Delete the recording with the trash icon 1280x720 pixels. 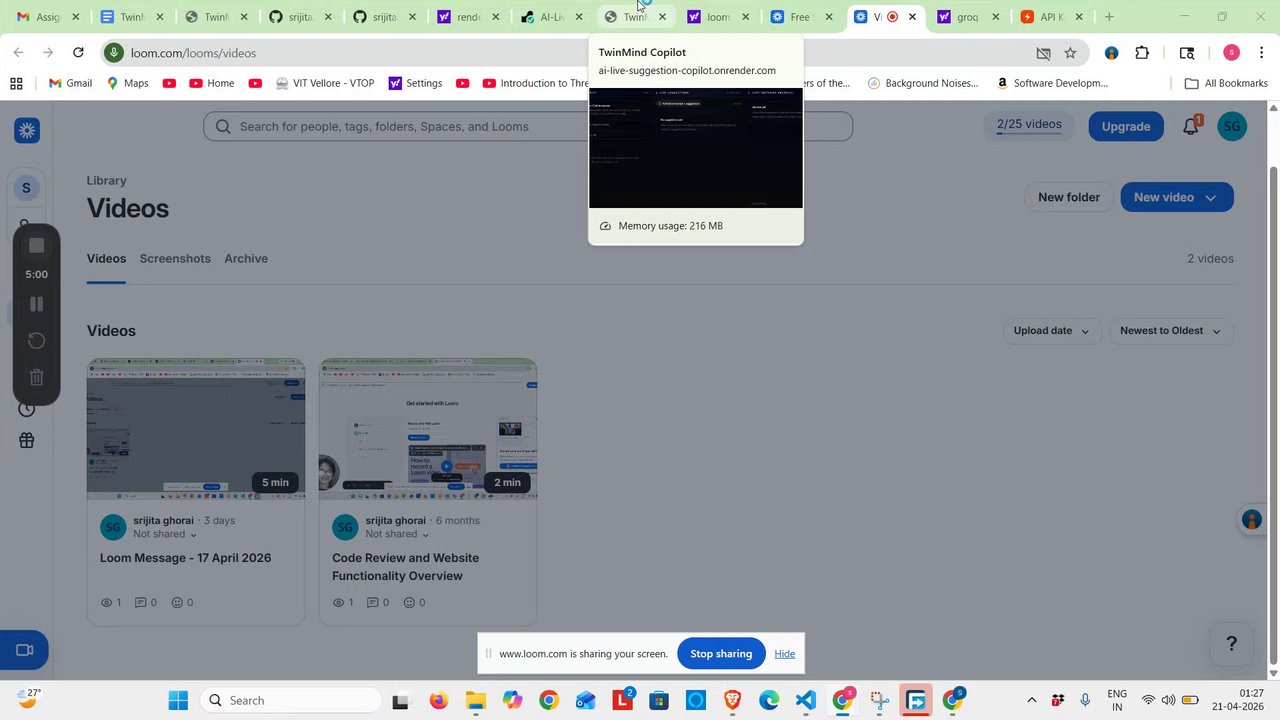point(37,377)
